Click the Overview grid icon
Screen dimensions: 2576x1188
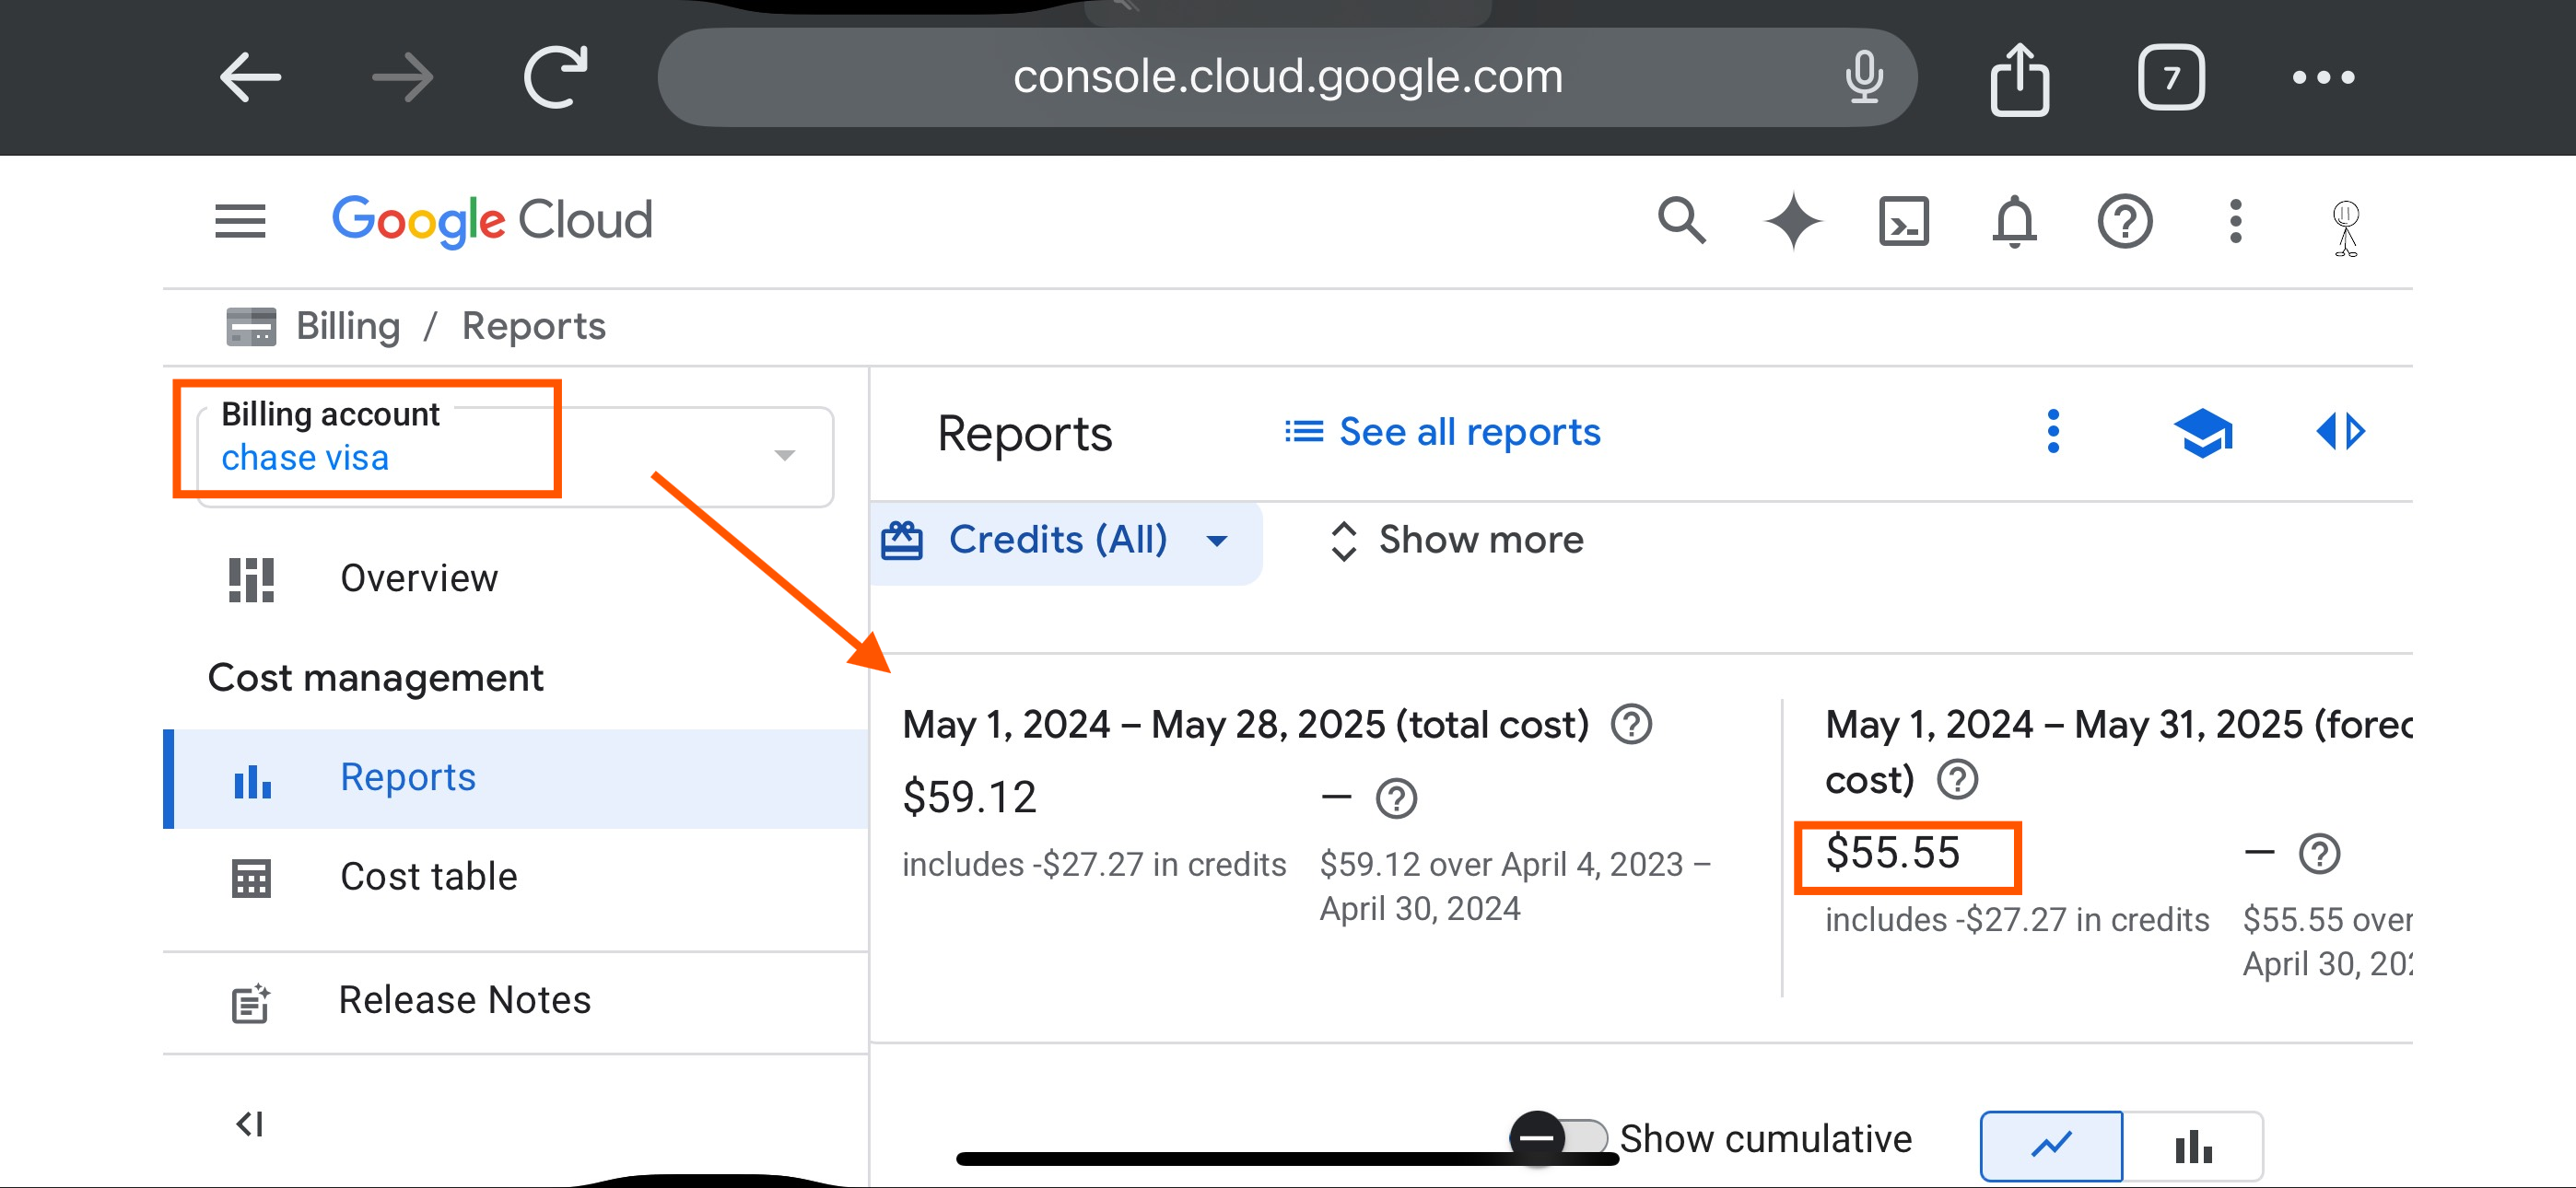click(x=251, y=579)
